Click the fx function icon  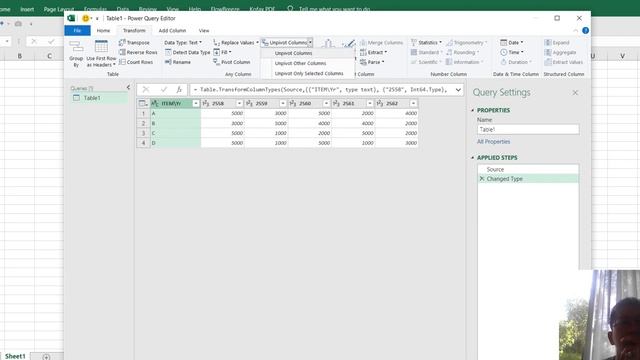179,89
